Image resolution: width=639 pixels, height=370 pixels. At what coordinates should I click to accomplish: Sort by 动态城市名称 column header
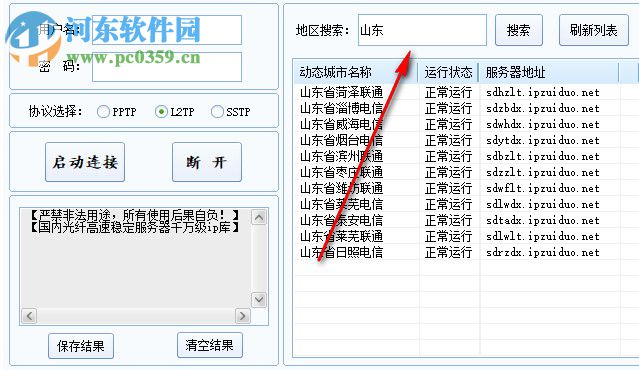[355, 73]
